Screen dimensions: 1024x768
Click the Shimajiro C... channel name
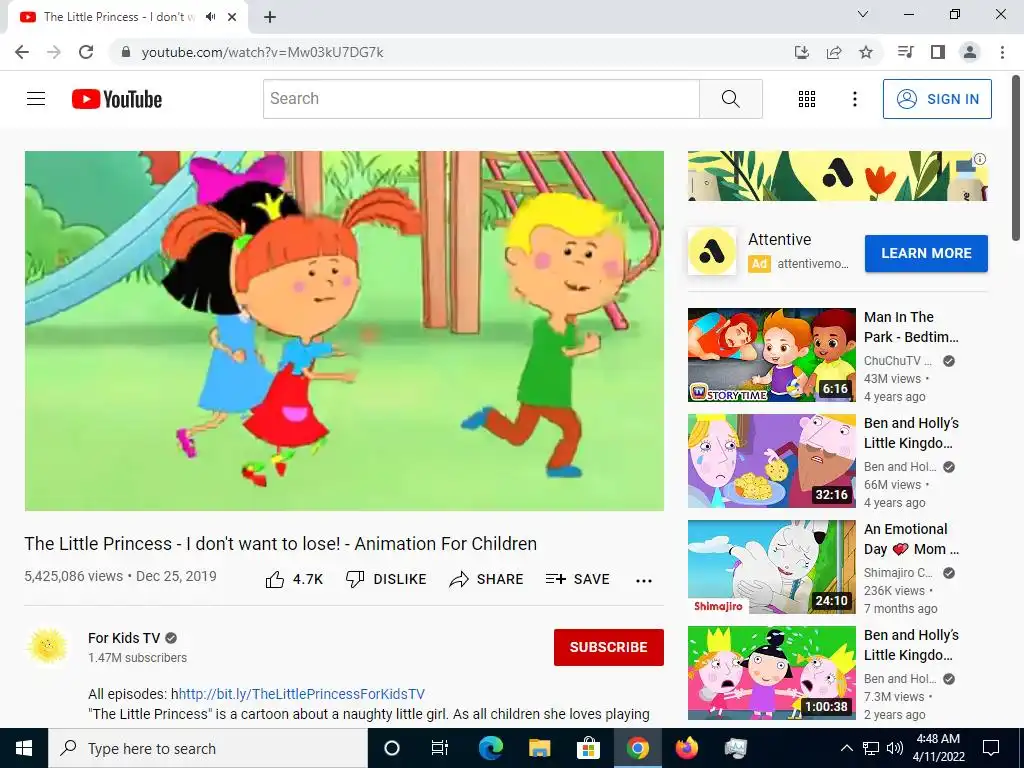tap(898, 573)
